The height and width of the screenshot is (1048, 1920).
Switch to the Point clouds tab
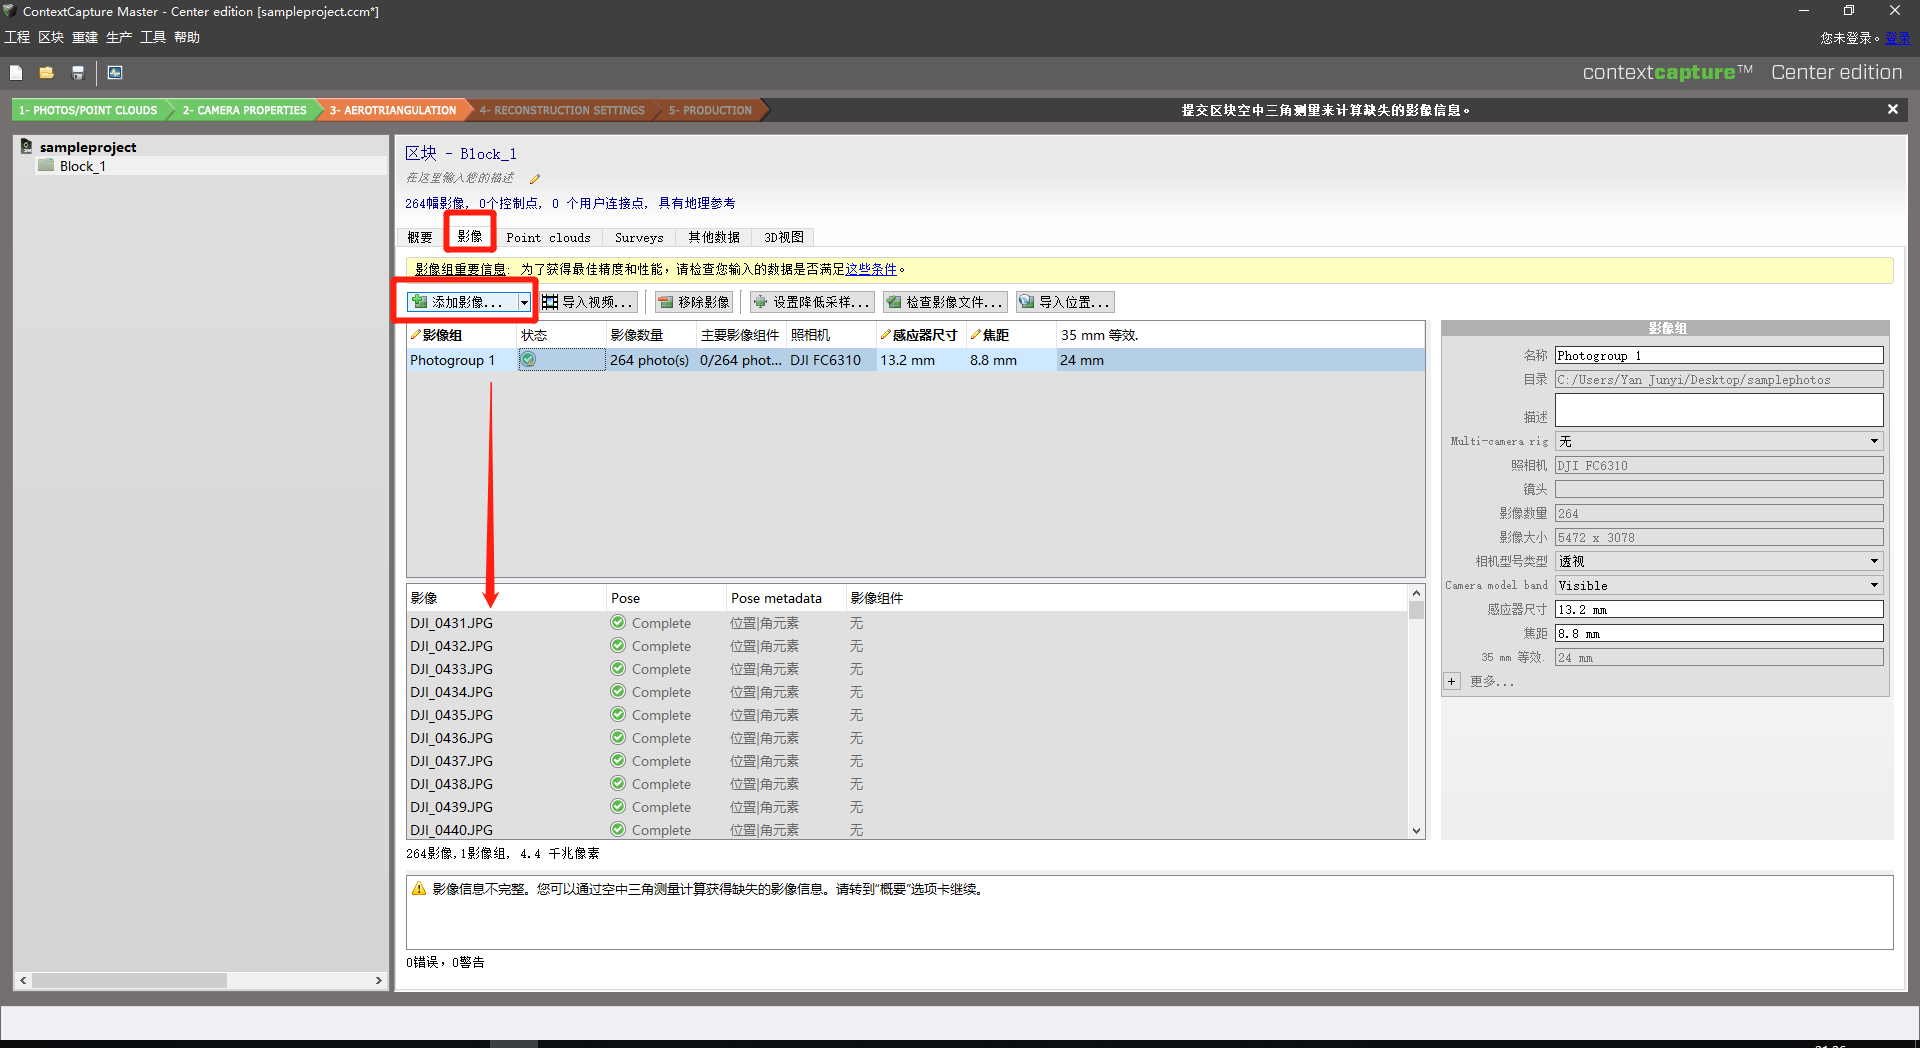tap(548, 237)
